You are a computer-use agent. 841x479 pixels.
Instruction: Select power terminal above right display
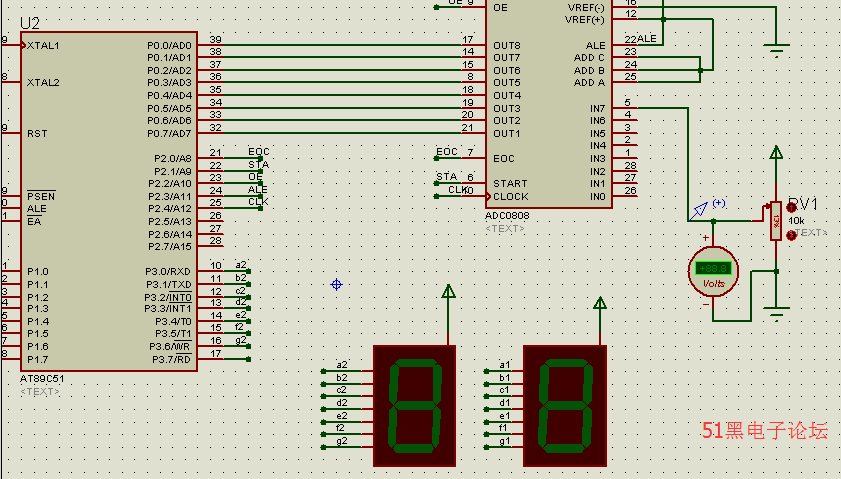point(600,304)
